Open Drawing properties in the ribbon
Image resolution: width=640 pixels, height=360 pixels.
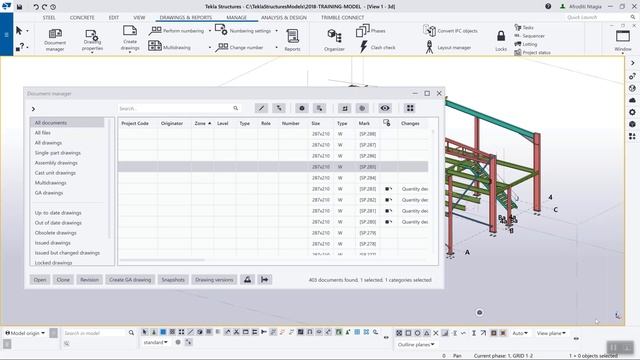pos(92,40)
